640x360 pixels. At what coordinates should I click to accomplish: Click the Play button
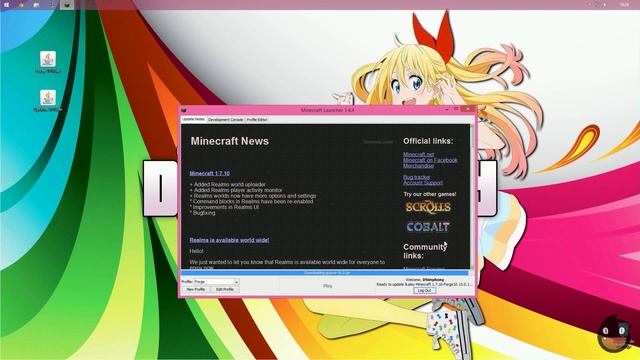pos(327,286)
